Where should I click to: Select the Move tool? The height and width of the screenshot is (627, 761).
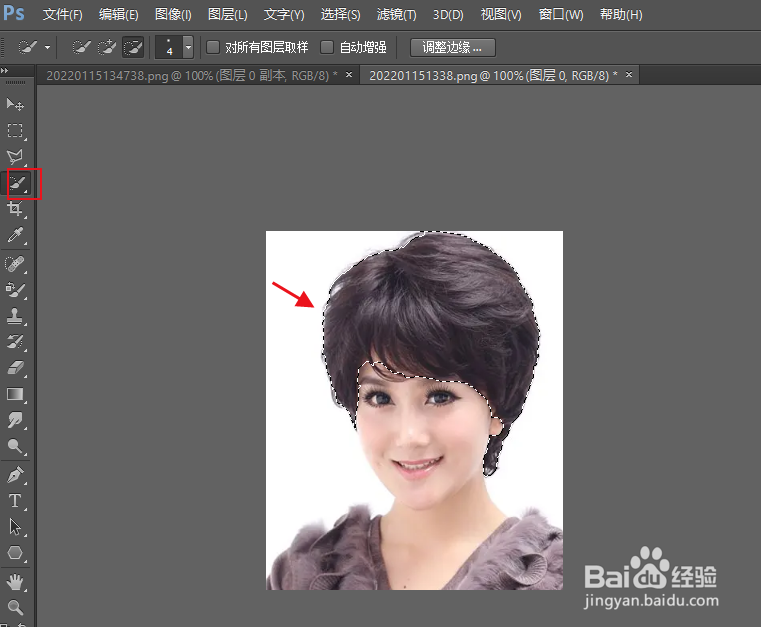click(x=15, y=104)
